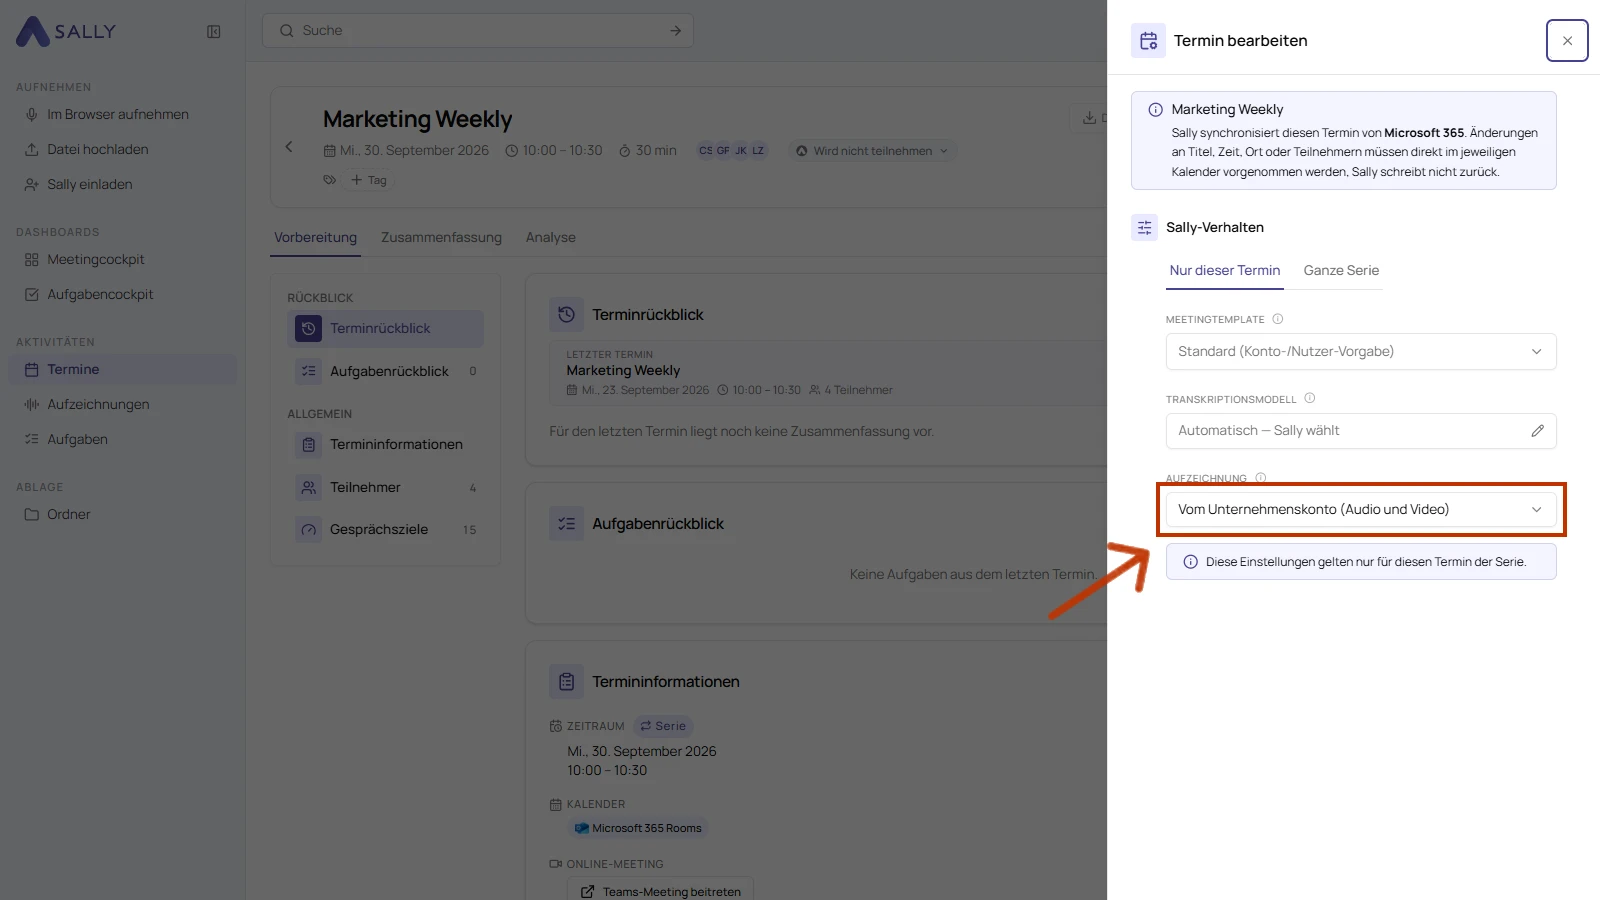The height and width of the screenshot is (900, 1600).
Task: Open Datei hochladen in sidebar
Action: 123,150
